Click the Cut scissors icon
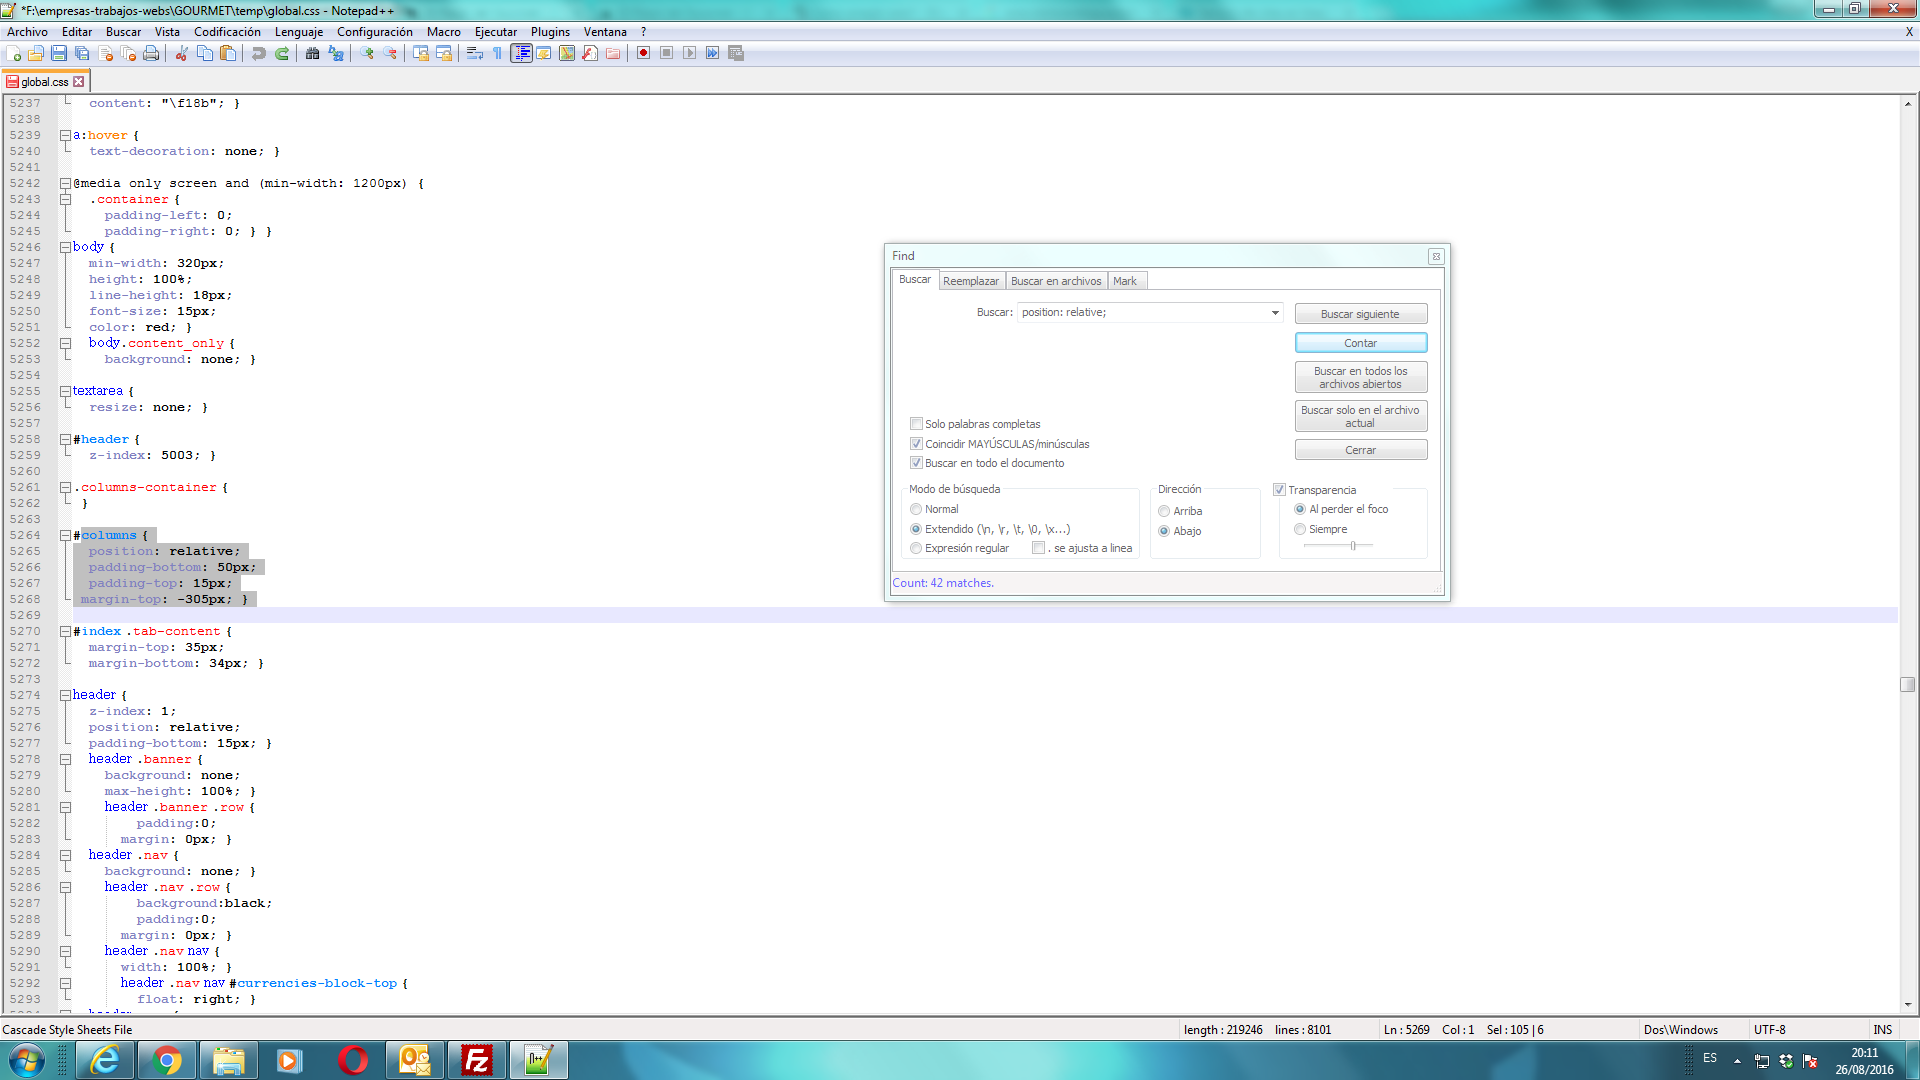This screenshot has height=1080, width=1920. [181, 53]
